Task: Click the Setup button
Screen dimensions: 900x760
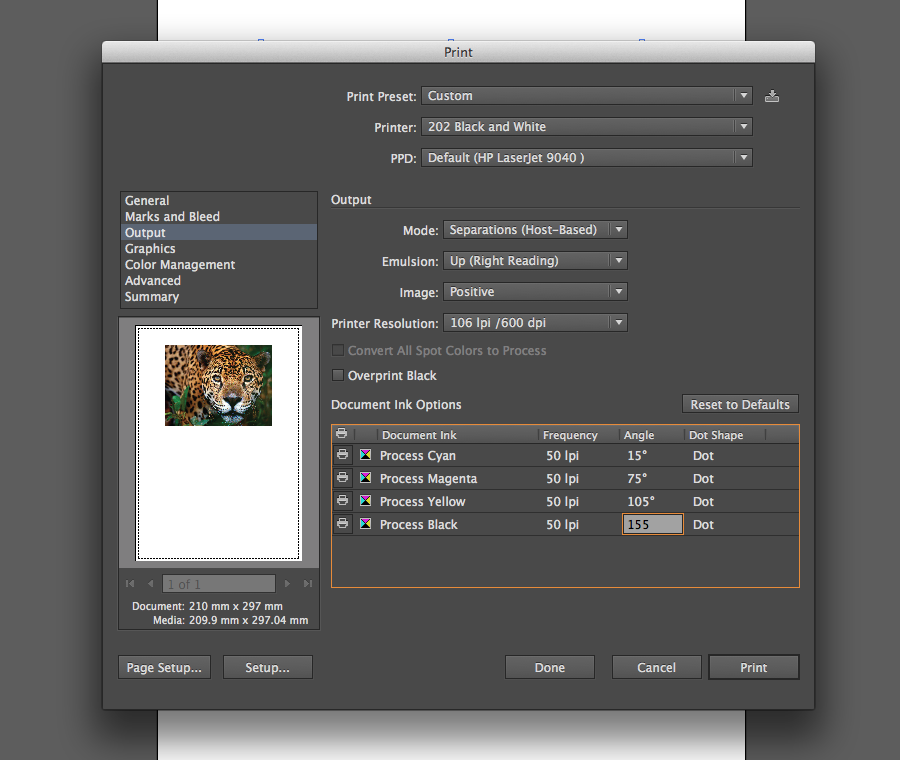Action: 267,667
